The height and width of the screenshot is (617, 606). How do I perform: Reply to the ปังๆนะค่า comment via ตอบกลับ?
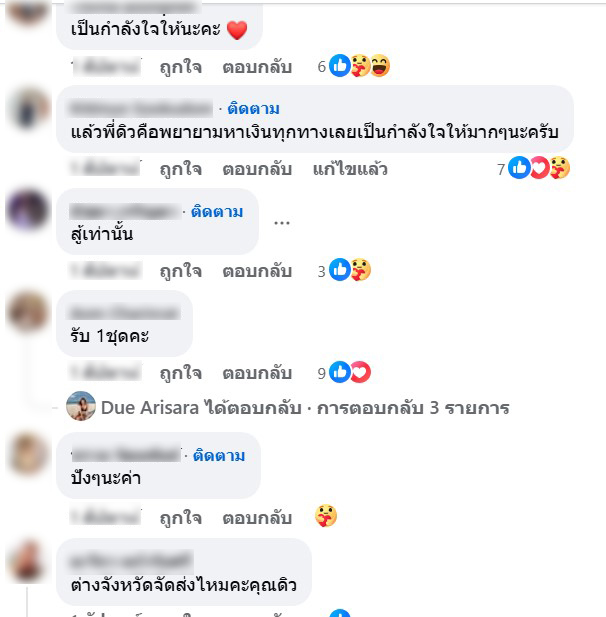tap(257, 517)
